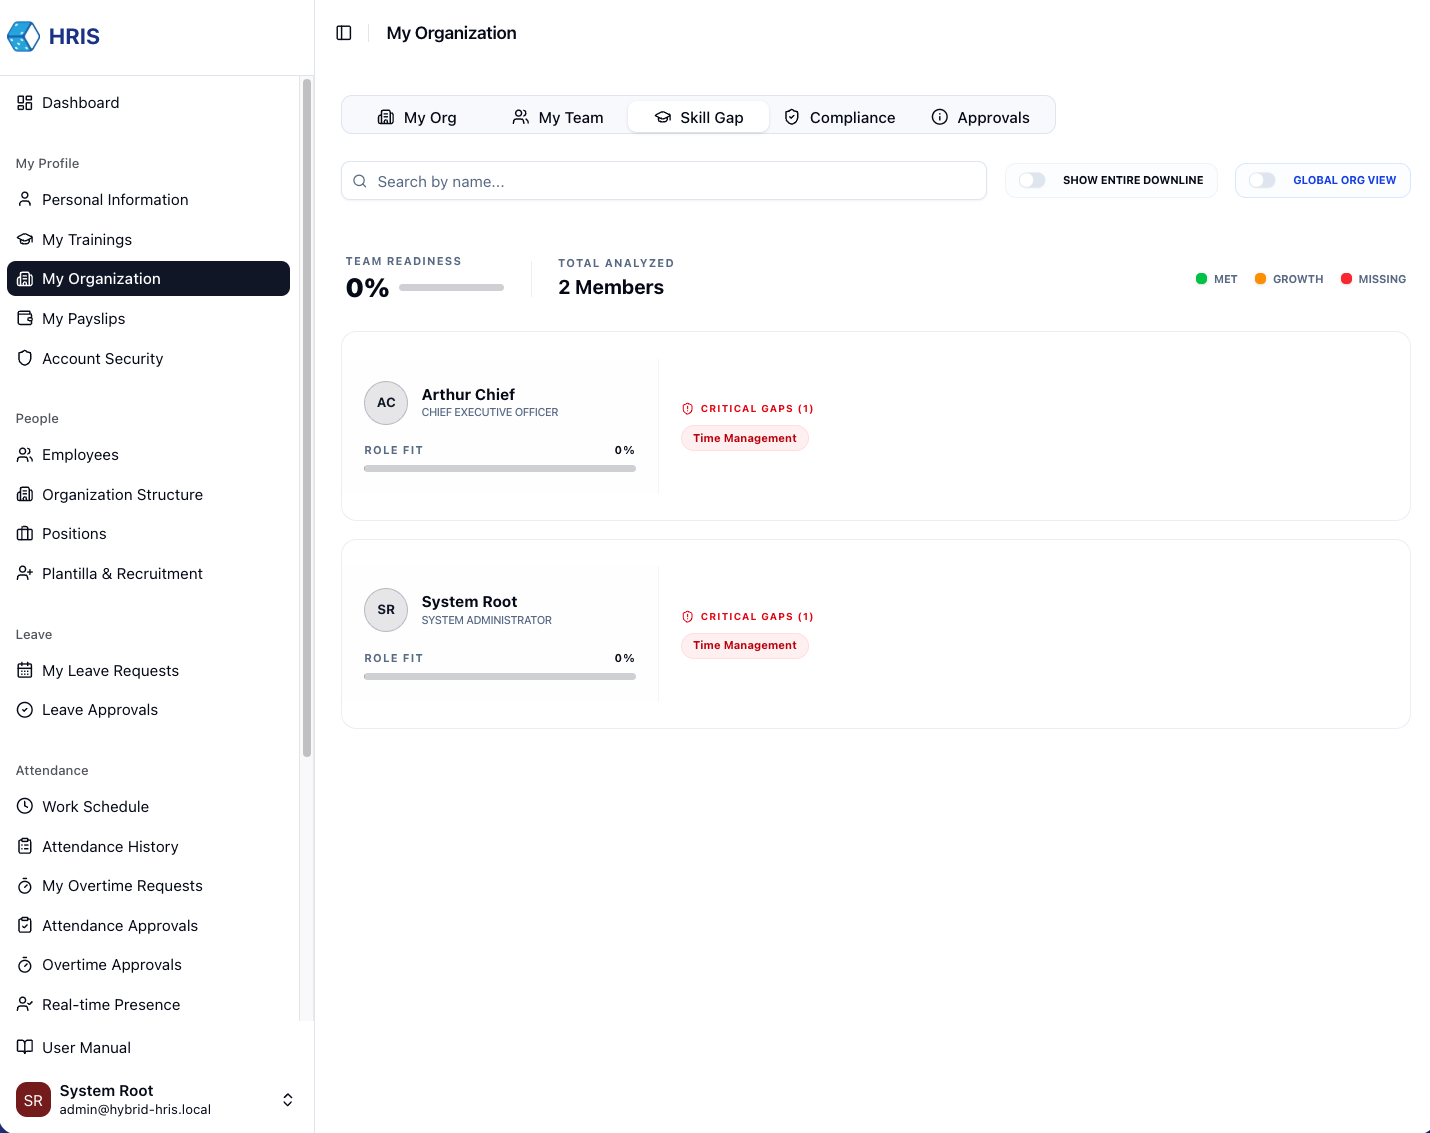This screenshot has height=1133, width=1430.
Task: Expand the System Root account menu
Action: (x=287, y=1100)
